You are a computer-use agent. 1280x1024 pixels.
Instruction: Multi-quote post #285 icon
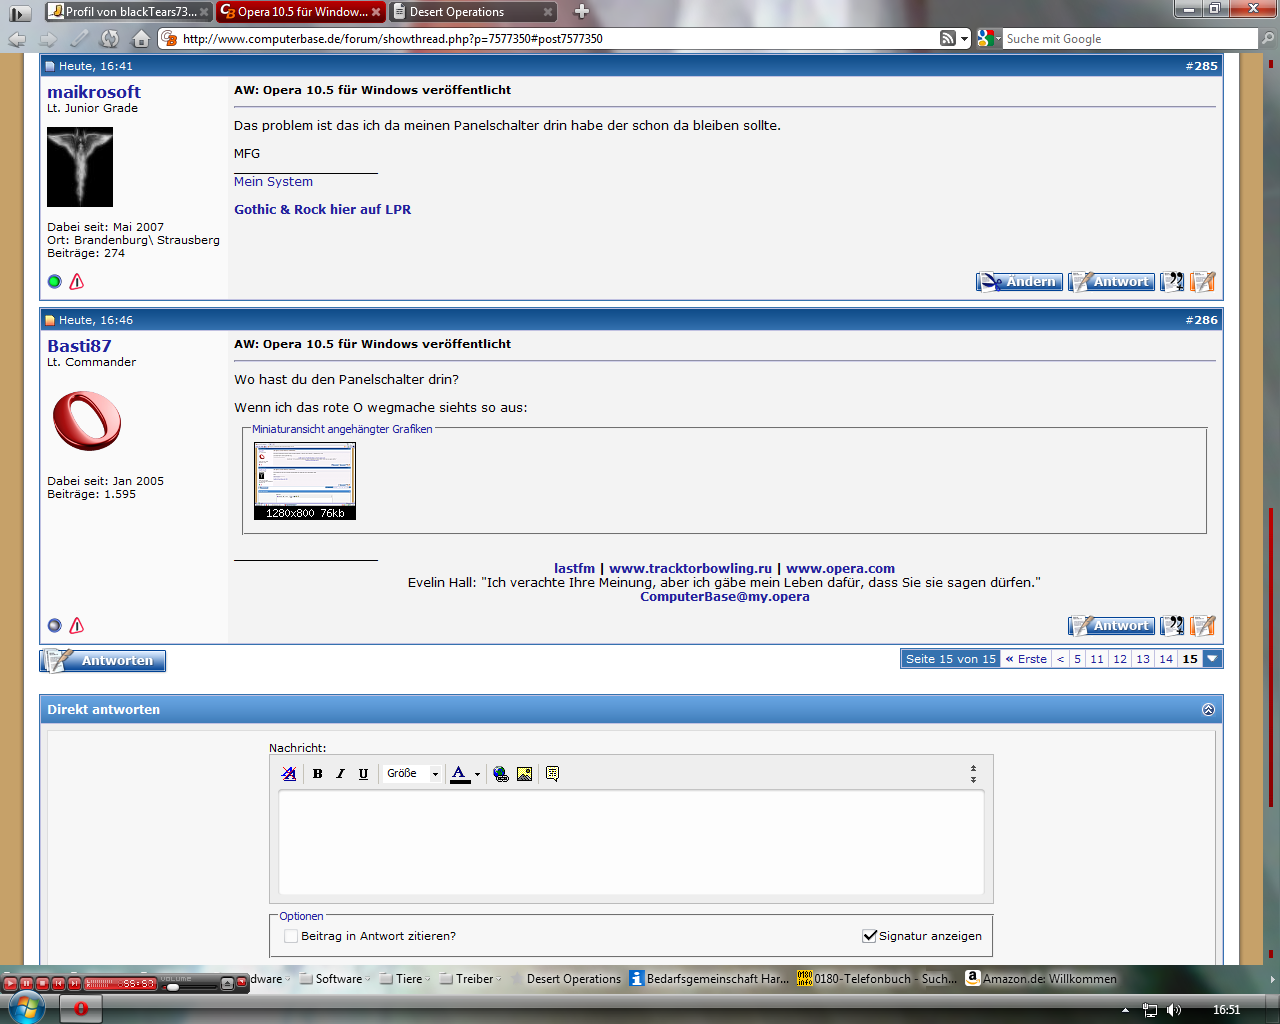pos(1172,282)
